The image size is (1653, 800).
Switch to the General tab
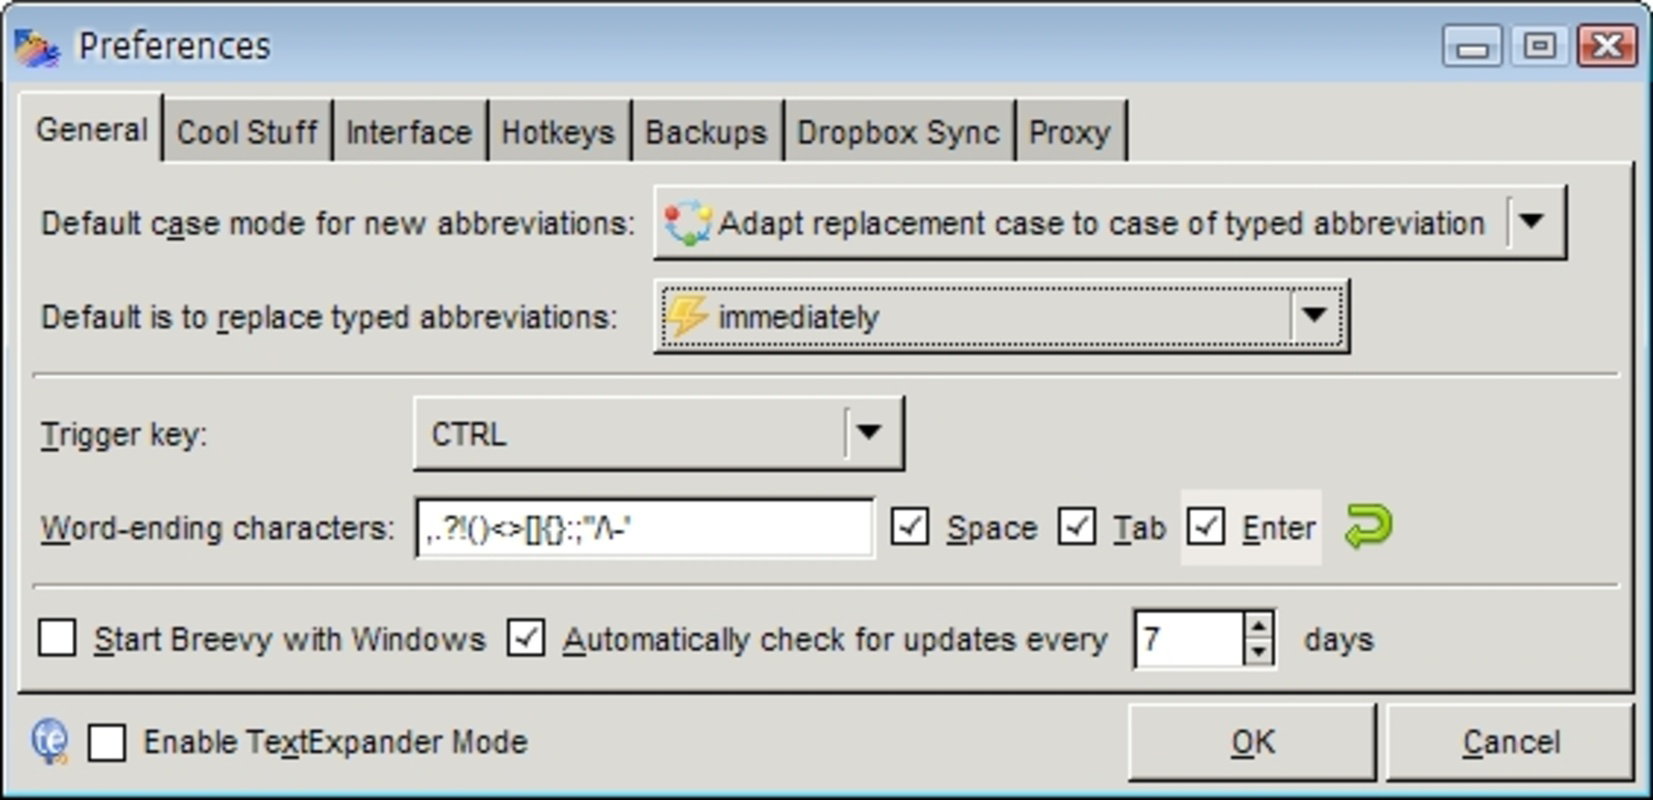91,130
